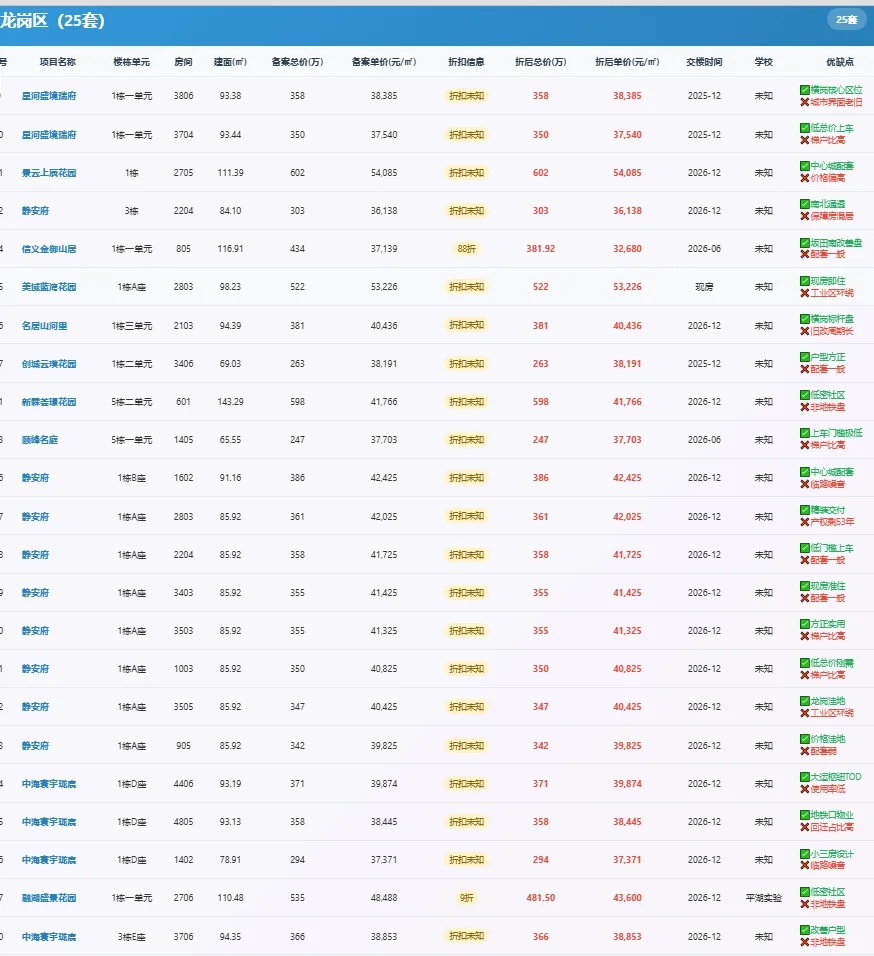Screen dimensions: 874x956
Task: Click the 现房 delivery time cell
Action: [x=704, y=287]
